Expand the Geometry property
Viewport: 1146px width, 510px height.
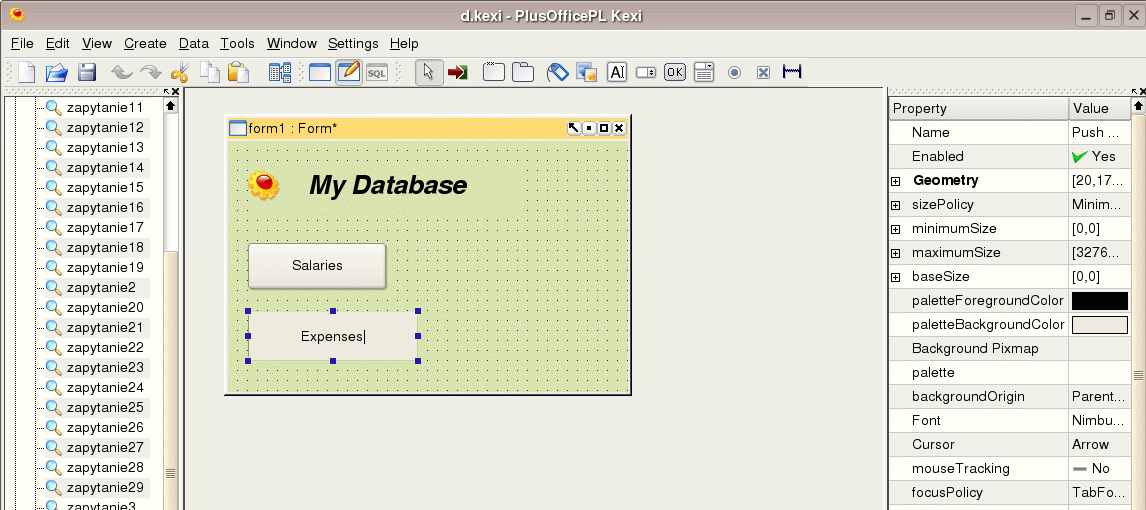[x=896, y=181]
